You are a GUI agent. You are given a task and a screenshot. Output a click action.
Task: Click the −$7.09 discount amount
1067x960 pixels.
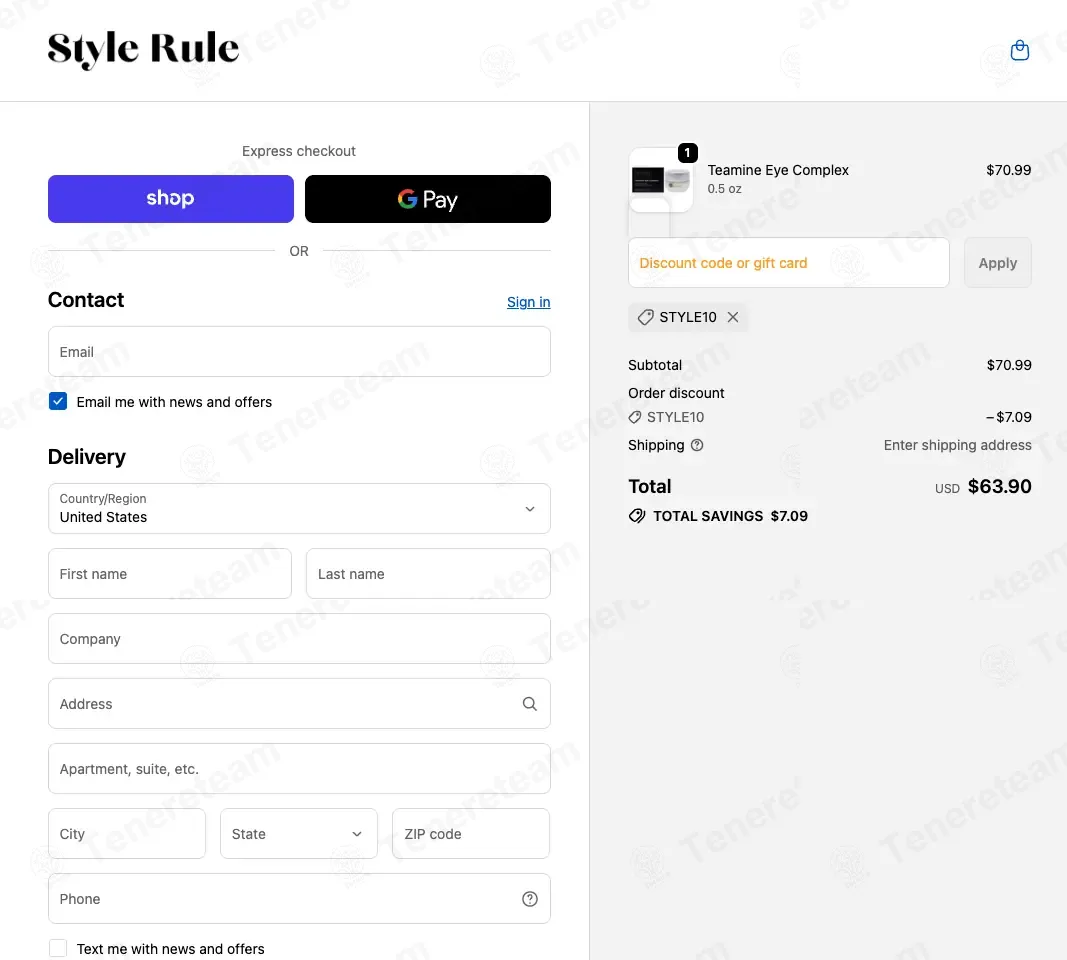click(1008, 417)
